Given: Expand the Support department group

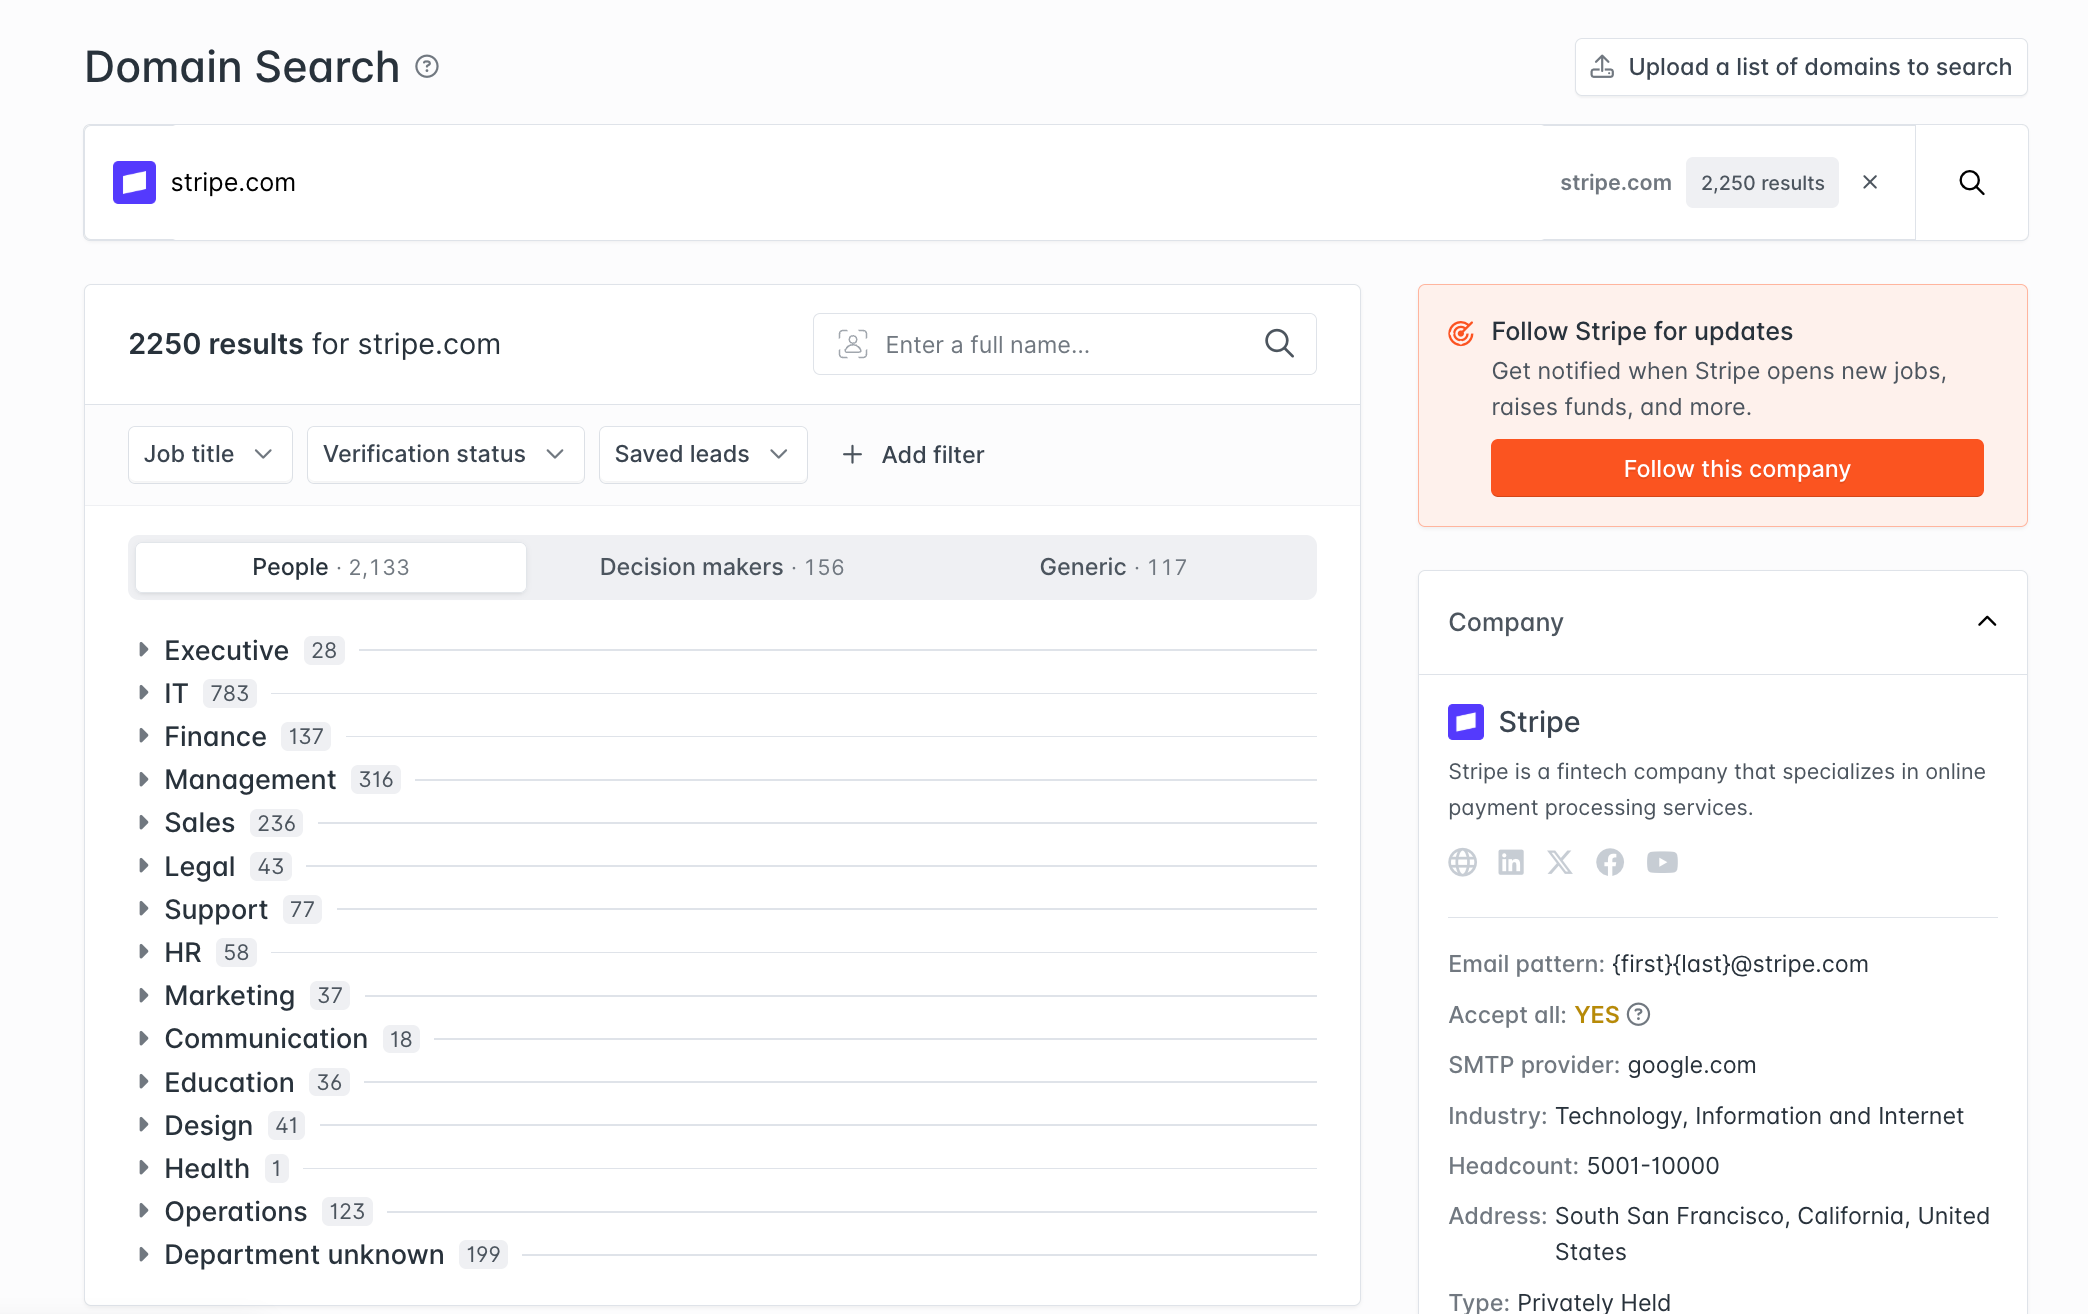Looking at the screenshot, I should tap(143, 909).
